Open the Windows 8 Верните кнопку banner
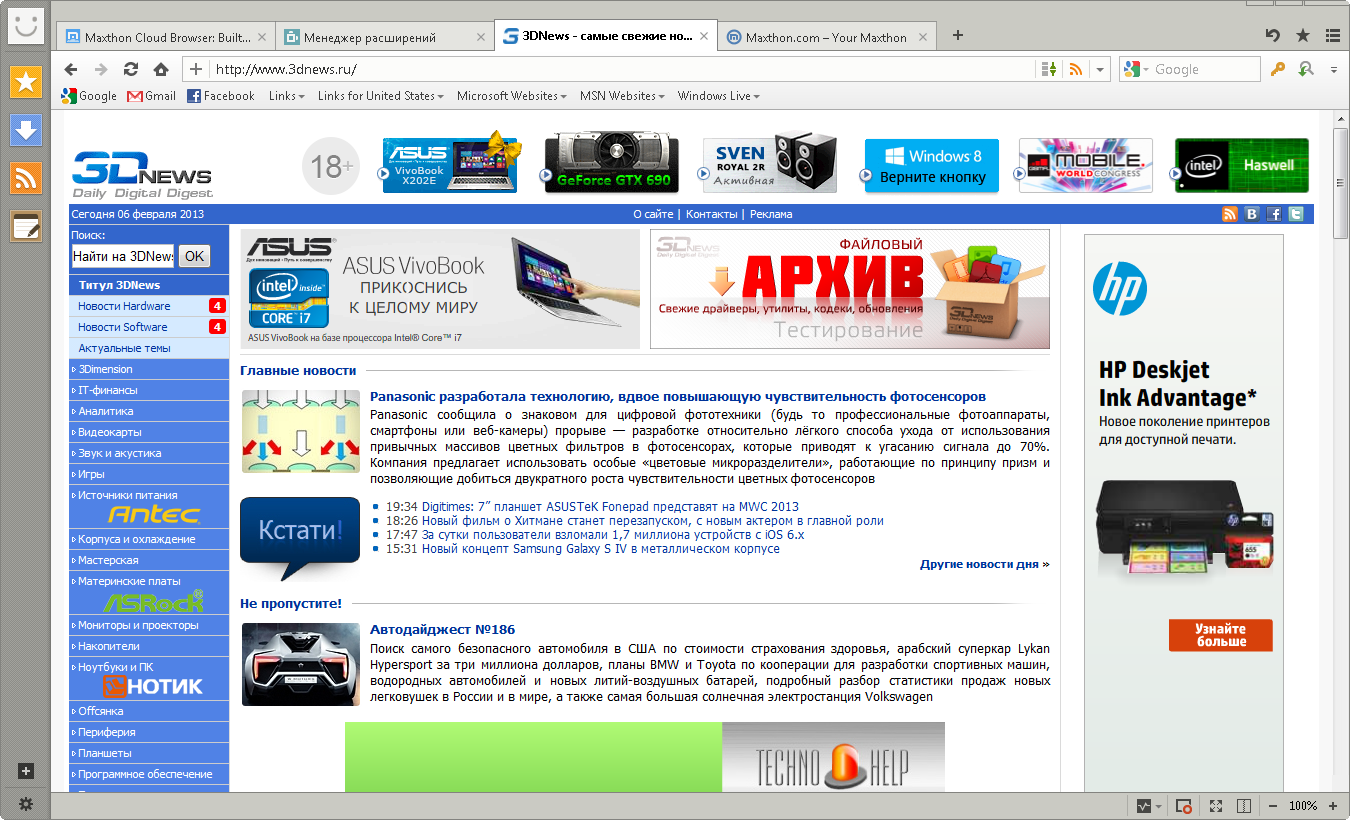 pyautogui.click(x=932, y=165)
